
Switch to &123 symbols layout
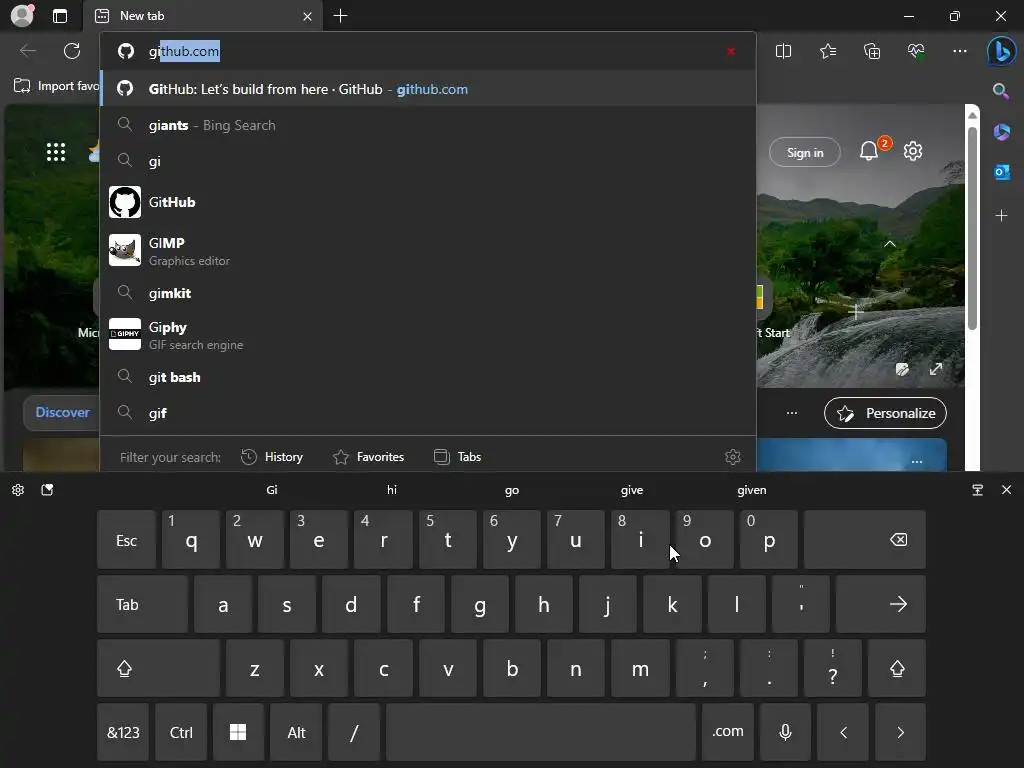(123, 732)
